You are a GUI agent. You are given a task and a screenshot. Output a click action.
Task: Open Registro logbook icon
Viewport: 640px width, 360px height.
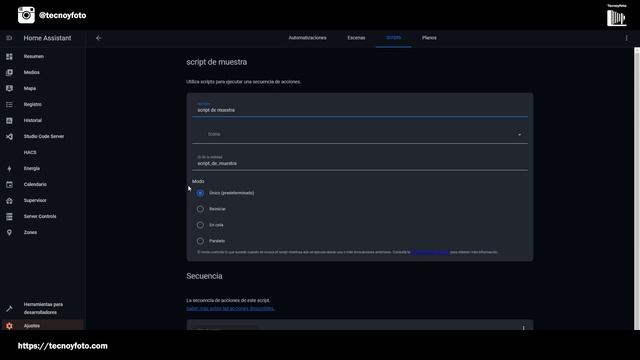pos(9,104)
